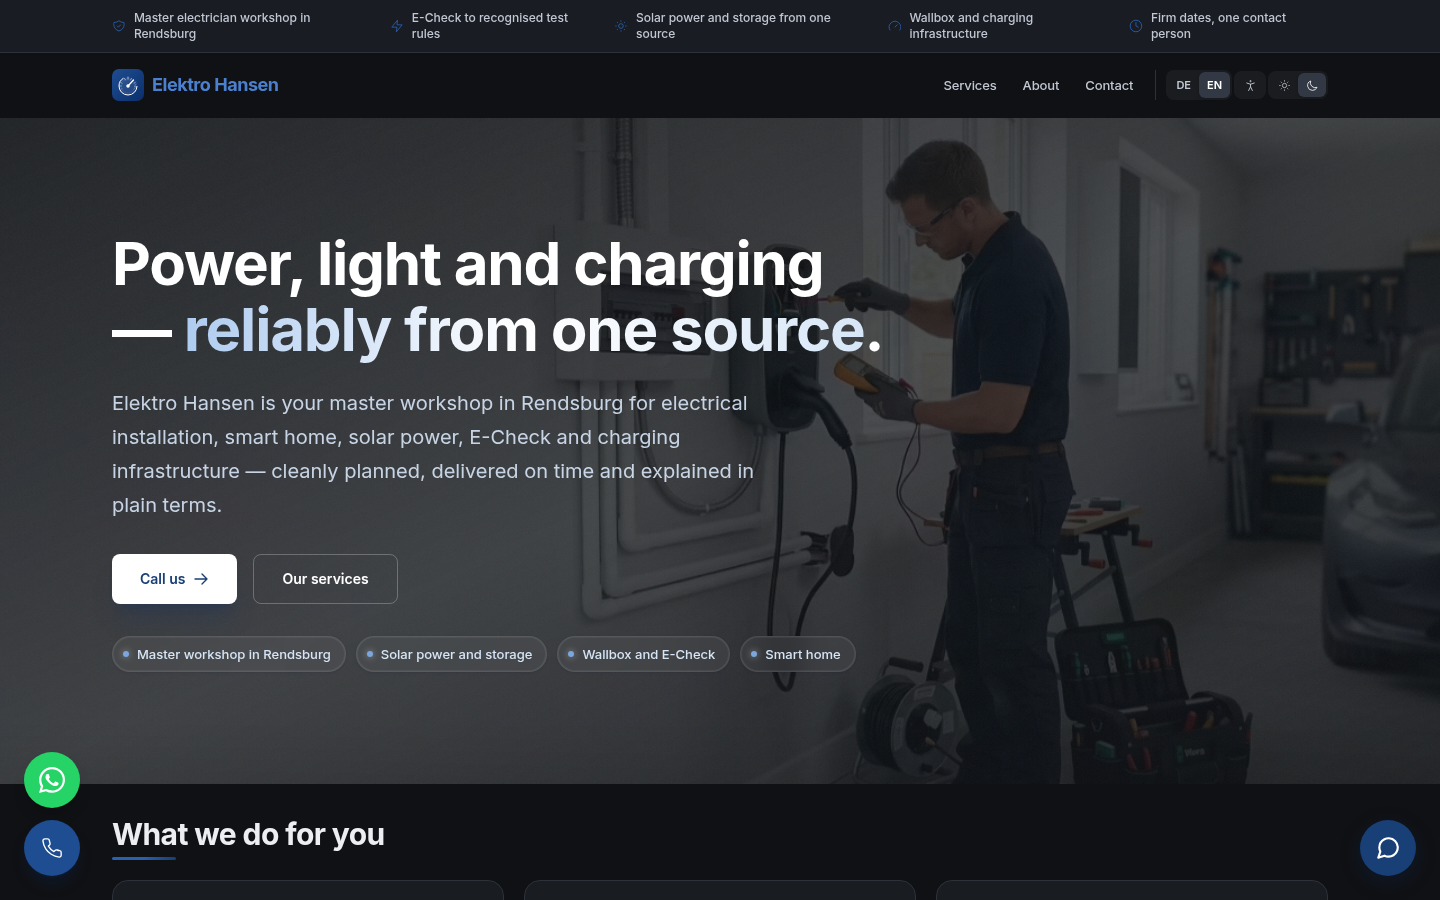Click the clock icon beside Firm dates
The width and height of the screenshot is (1440, 900).
tap(1136, 26)
